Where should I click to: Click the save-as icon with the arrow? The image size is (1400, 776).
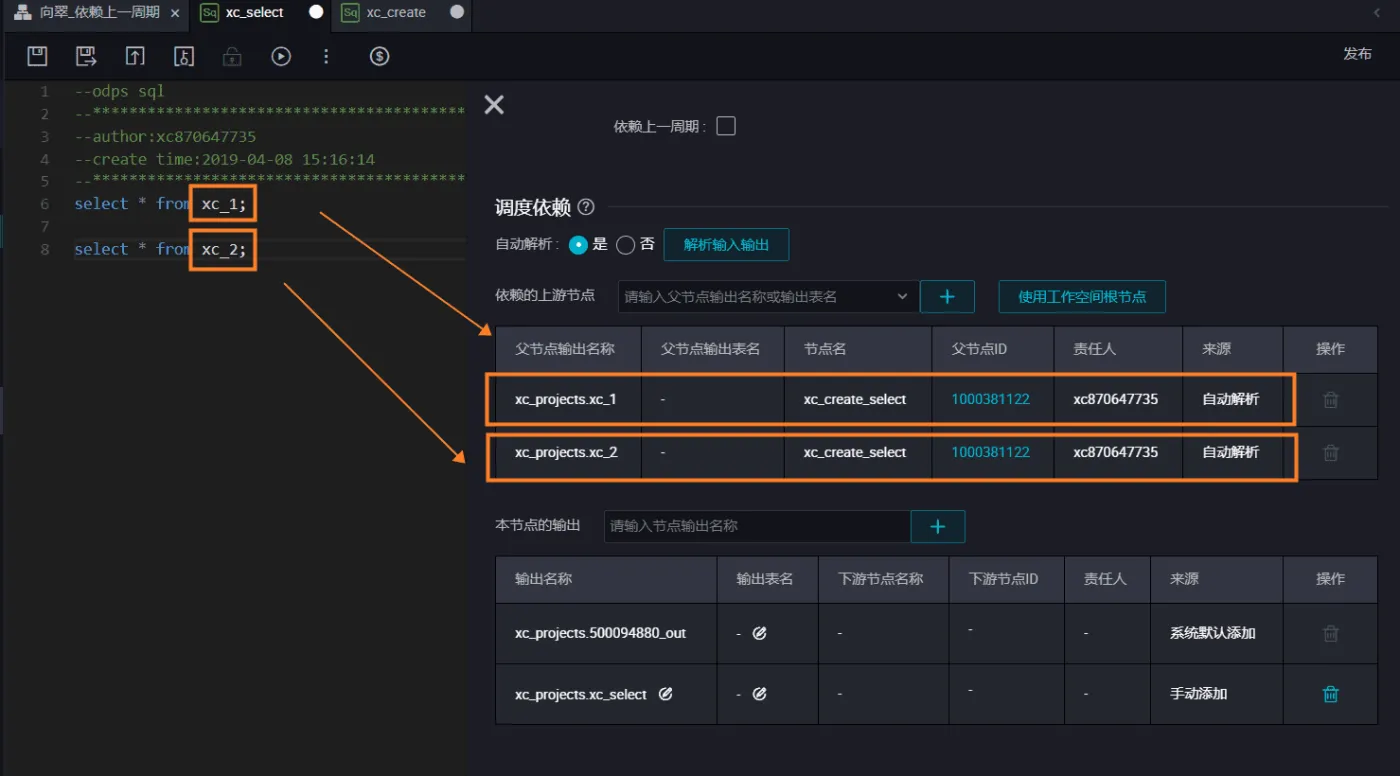pos(86,56)
